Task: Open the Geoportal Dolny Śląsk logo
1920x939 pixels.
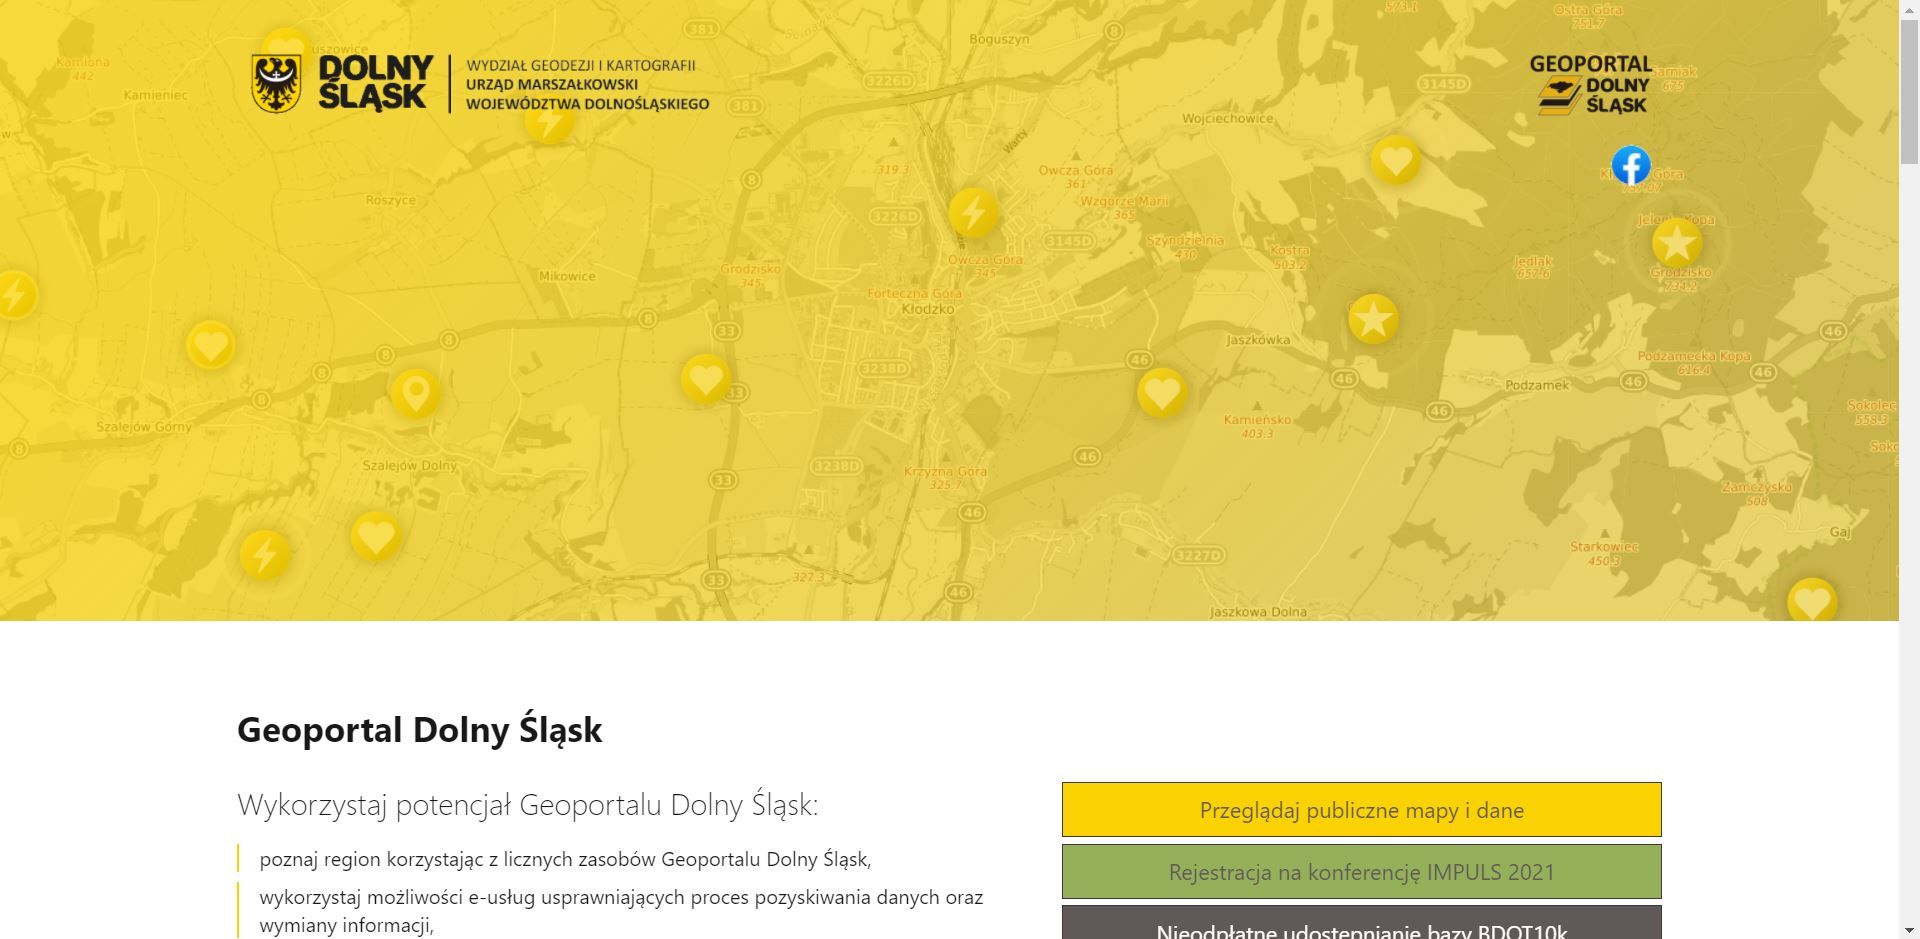Action: [x=1591, y=85]
